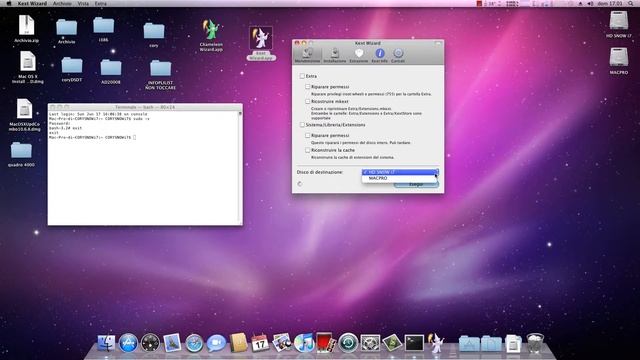Open the Trash in the Dock
The image size is (640, 360).
pyautogui.click(x=535, y=343)
